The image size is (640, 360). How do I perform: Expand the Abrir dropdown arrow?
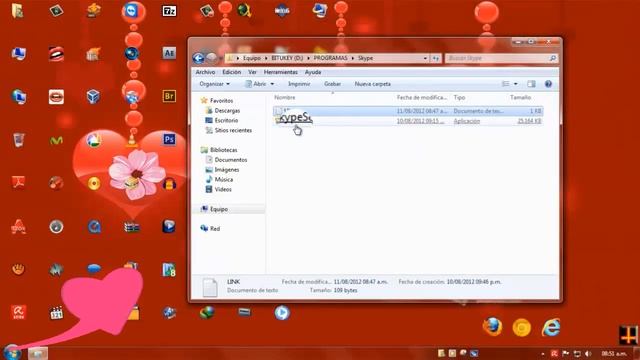tap(272, 84)
